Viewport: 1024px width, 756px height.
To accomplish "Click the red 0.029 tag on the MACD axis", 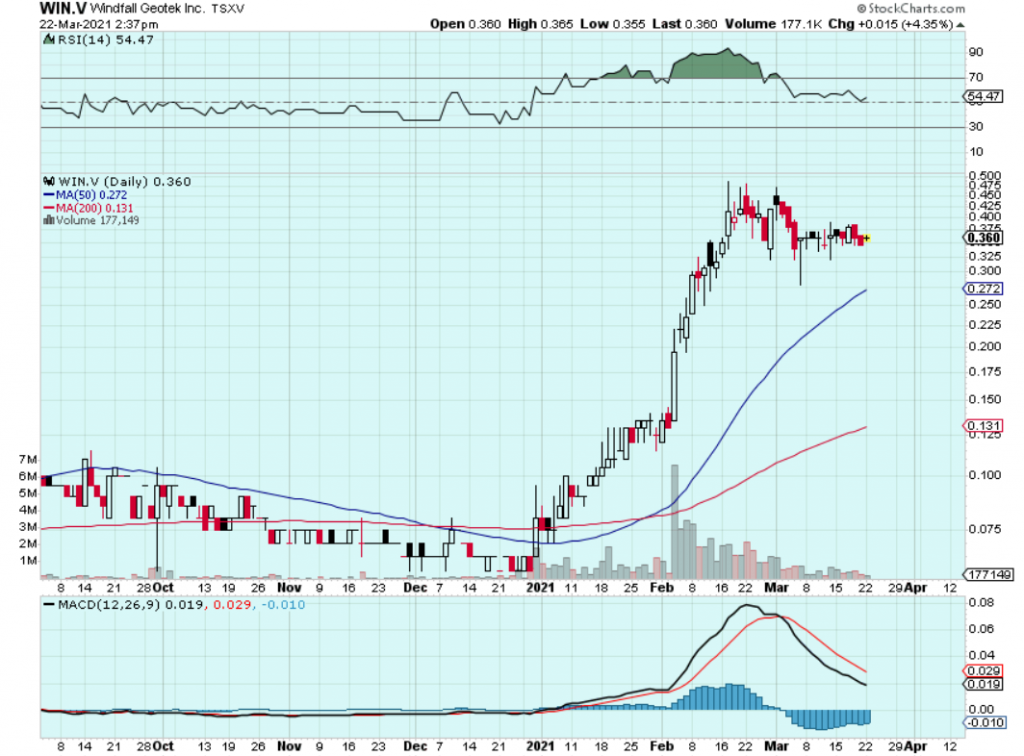I will pos(984,671).
